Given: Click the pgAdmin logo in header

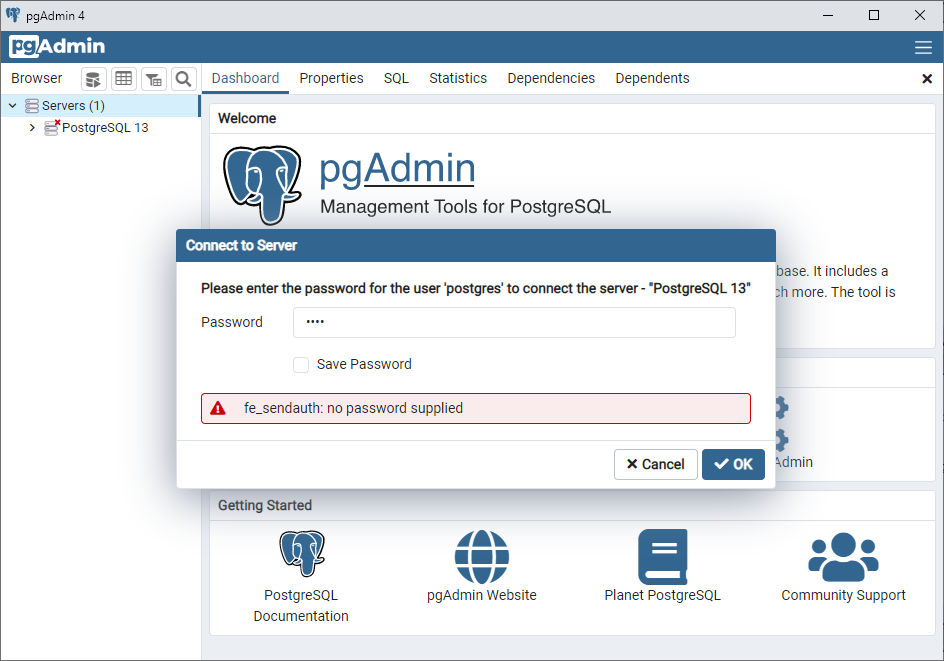Looking at the screenshot, I should 57,46.
